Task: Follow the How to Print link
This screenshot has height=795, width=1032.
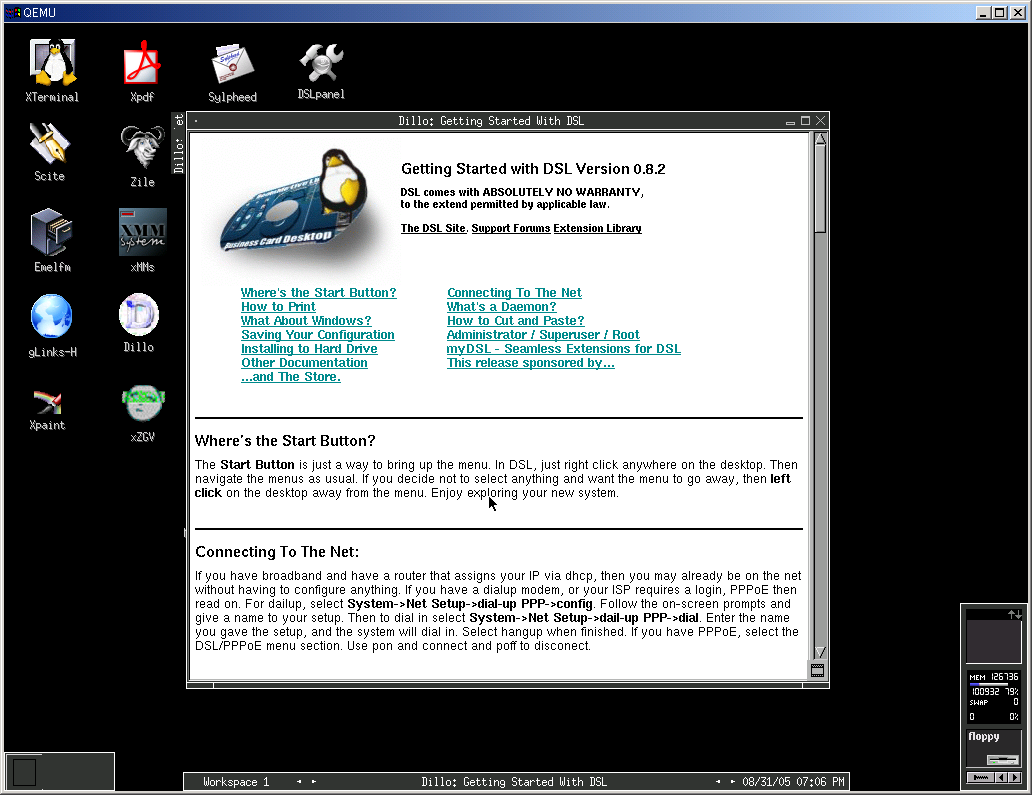Action: 278,307
